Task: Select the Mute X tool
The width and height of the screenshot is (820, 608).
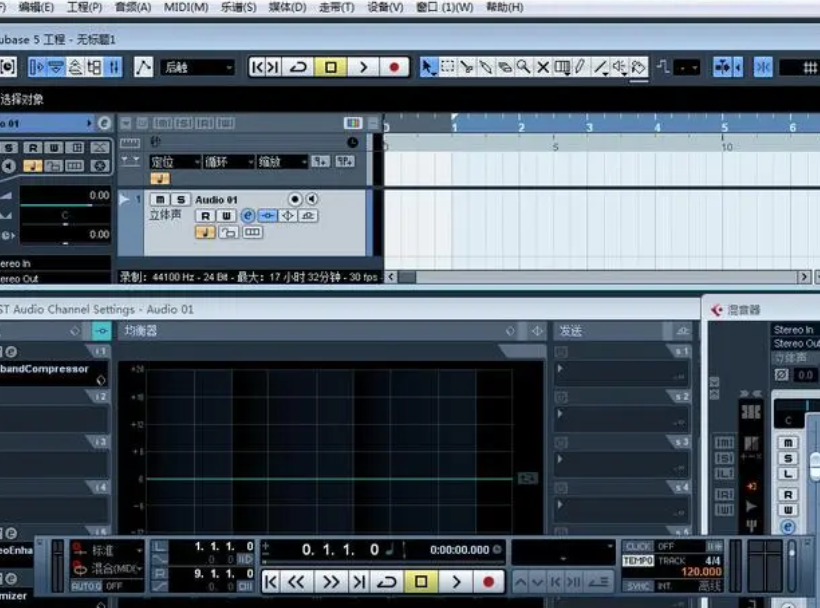Action: tap(543, 67)
